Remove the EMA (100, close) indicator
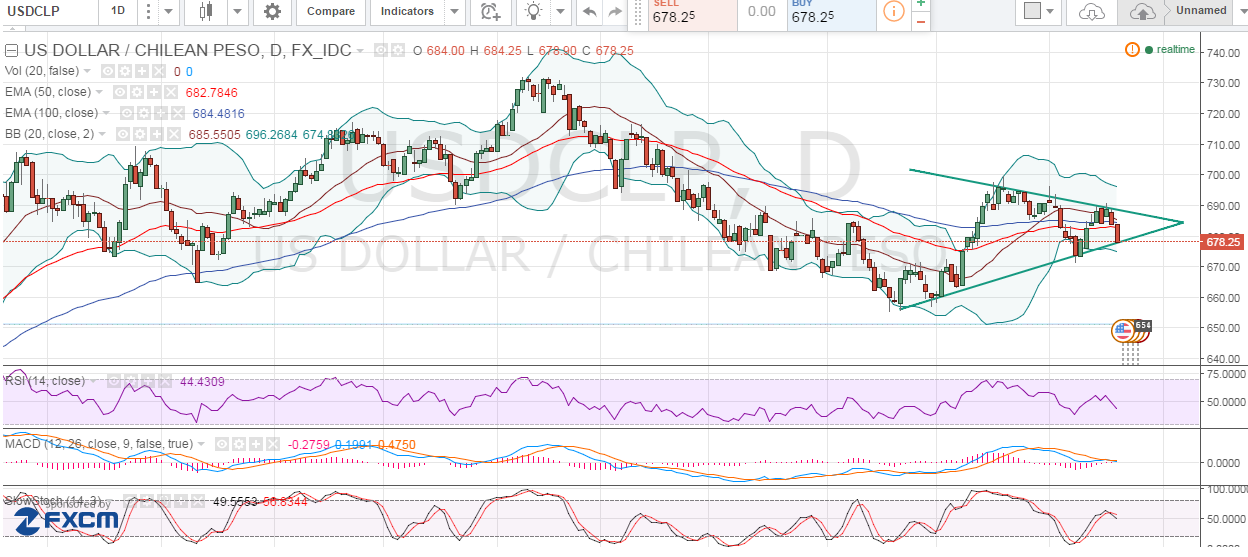 [x=178, y=113]
